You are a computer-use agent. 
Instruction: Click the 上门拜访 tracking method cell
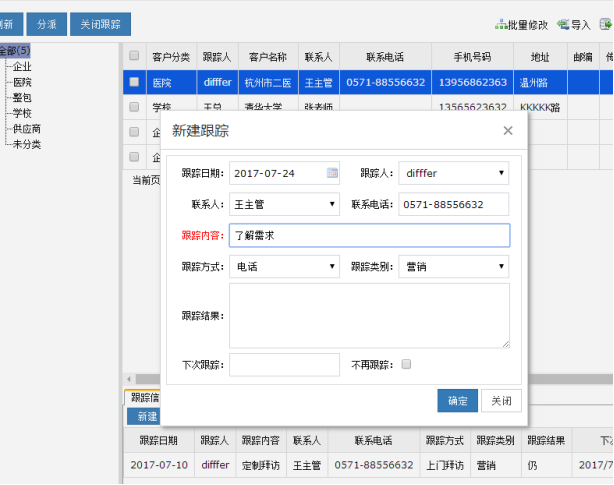(x=445, y=465)
